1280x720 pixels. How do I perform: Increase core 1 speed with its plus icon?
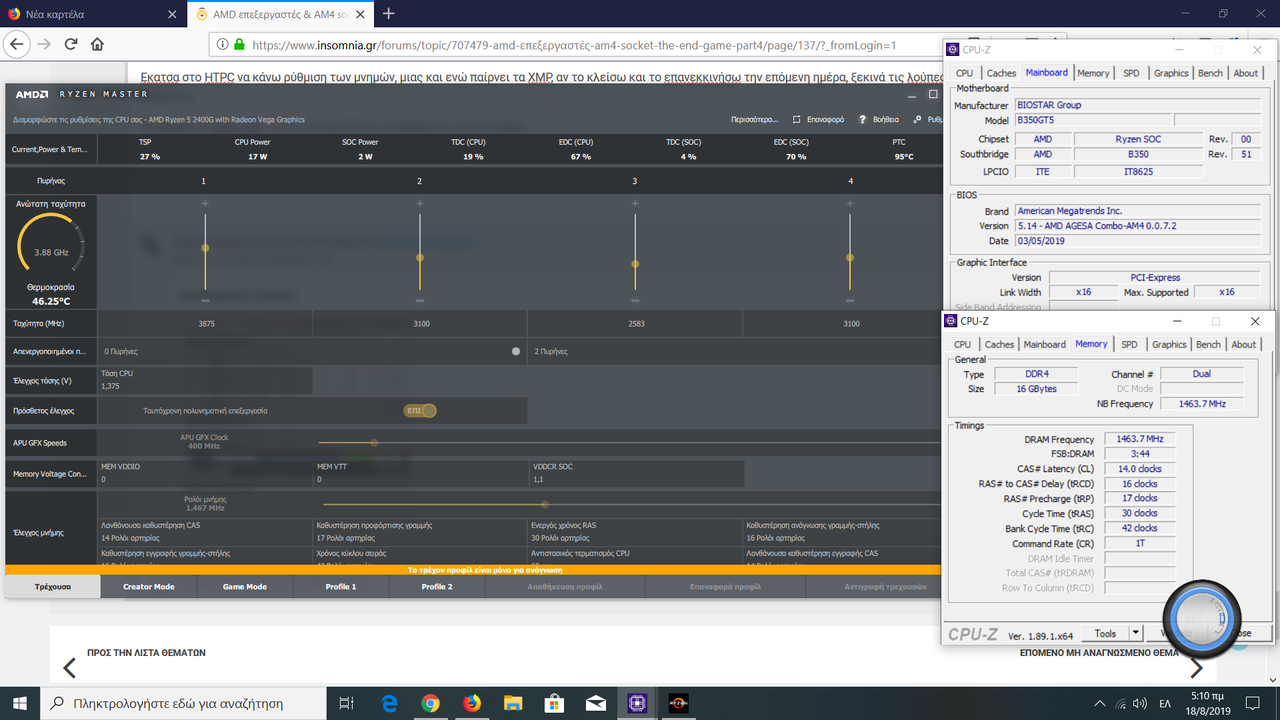click(x=205, y=204)
